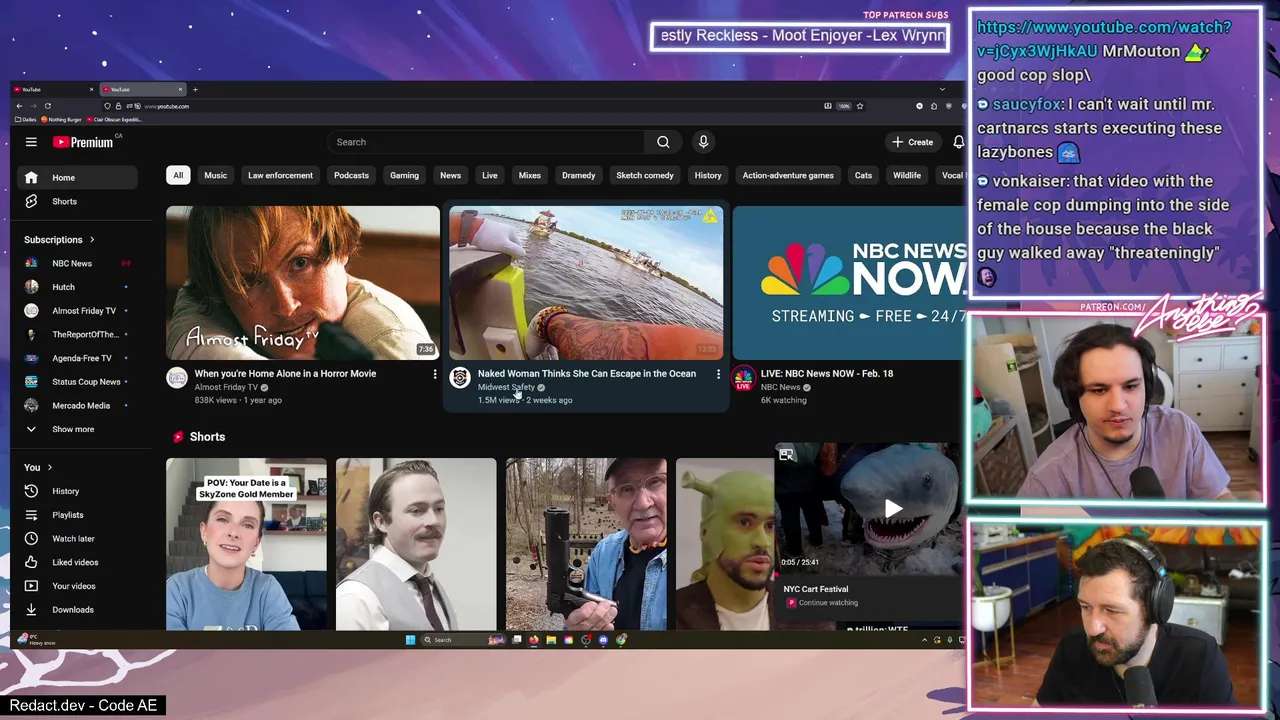Screen dimensions: 1280x720
Task: Select the Gaming chip
Action: [404, 175]
